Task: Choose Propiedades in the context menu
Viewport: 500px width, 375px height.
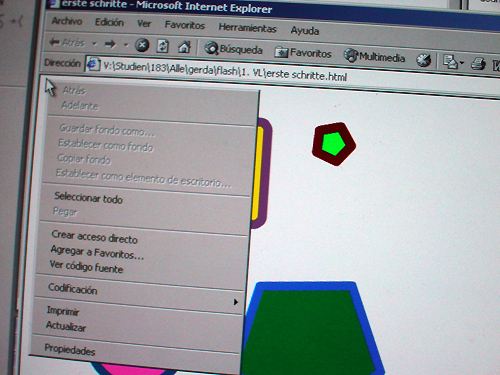Action: coord(70,349)
